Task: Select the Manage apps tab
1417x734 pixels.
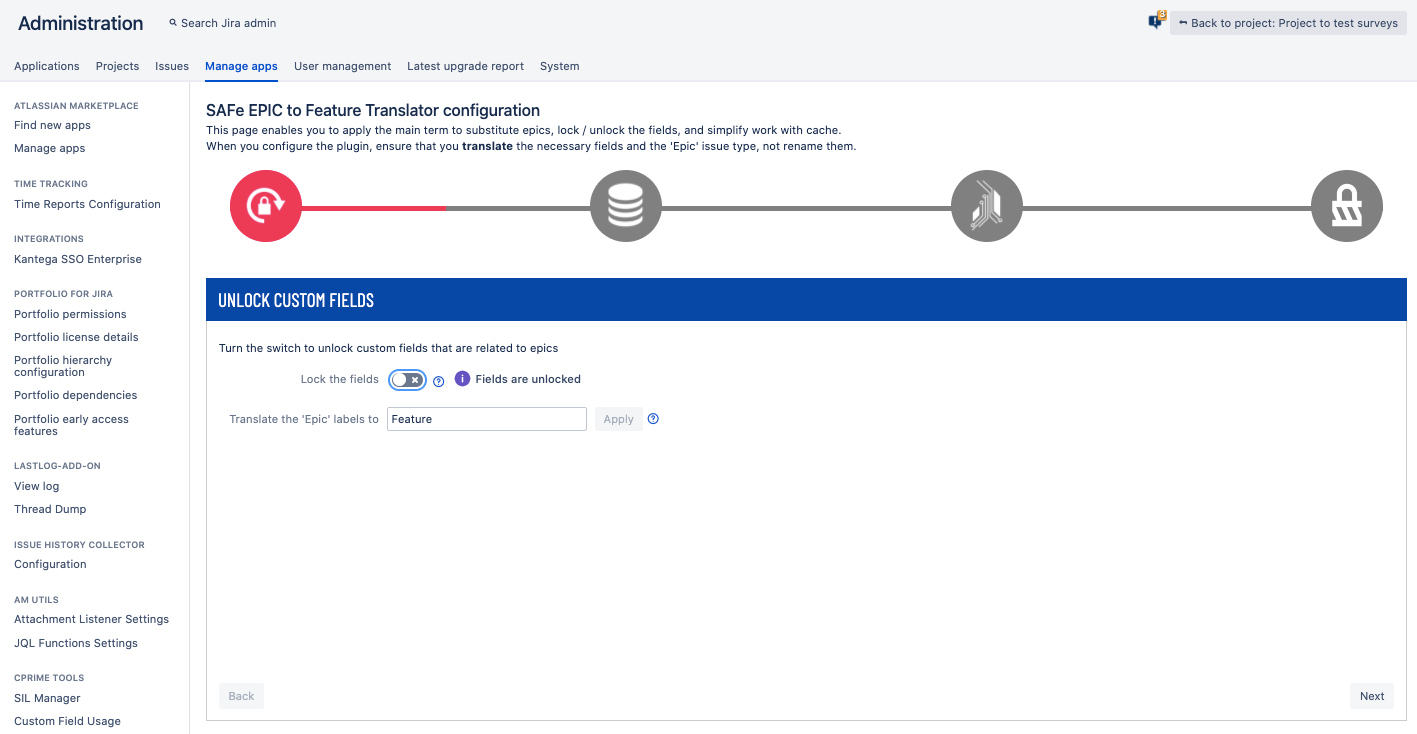Action: pos(241,66)
